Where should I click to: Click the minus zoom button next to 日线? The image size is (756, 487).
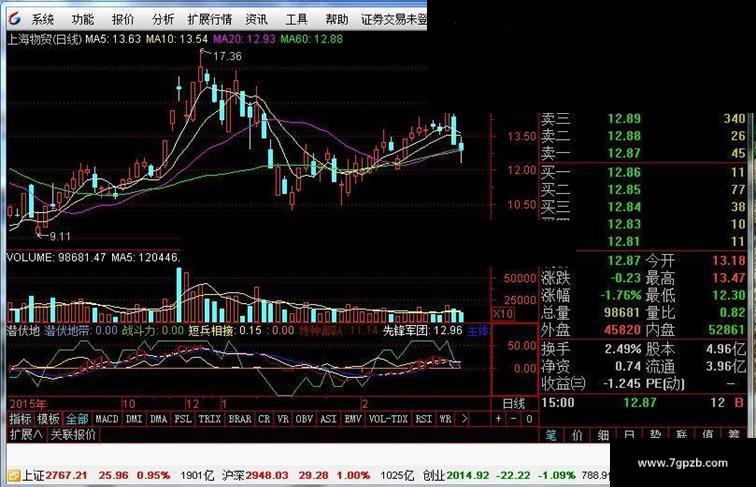(514, 419)
